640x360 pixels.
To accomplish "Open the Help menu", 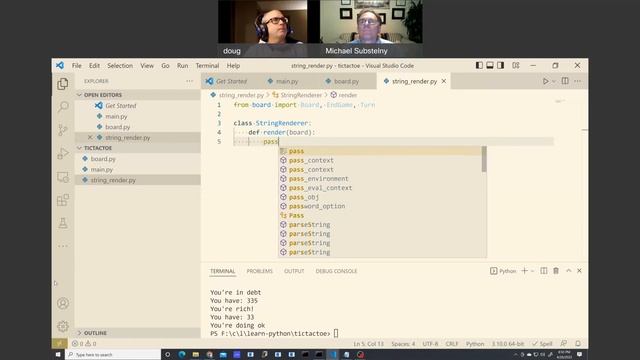I will pos(233,65).
